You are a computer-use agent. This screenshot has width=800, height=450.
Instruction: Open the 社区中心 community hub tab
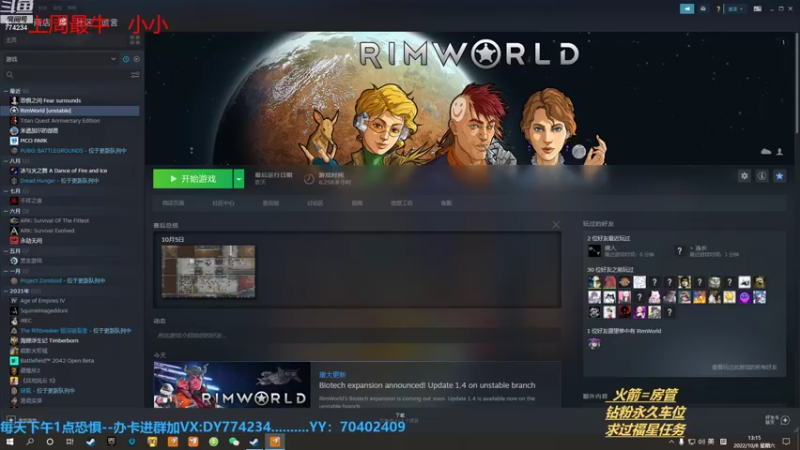coord(223,203)
